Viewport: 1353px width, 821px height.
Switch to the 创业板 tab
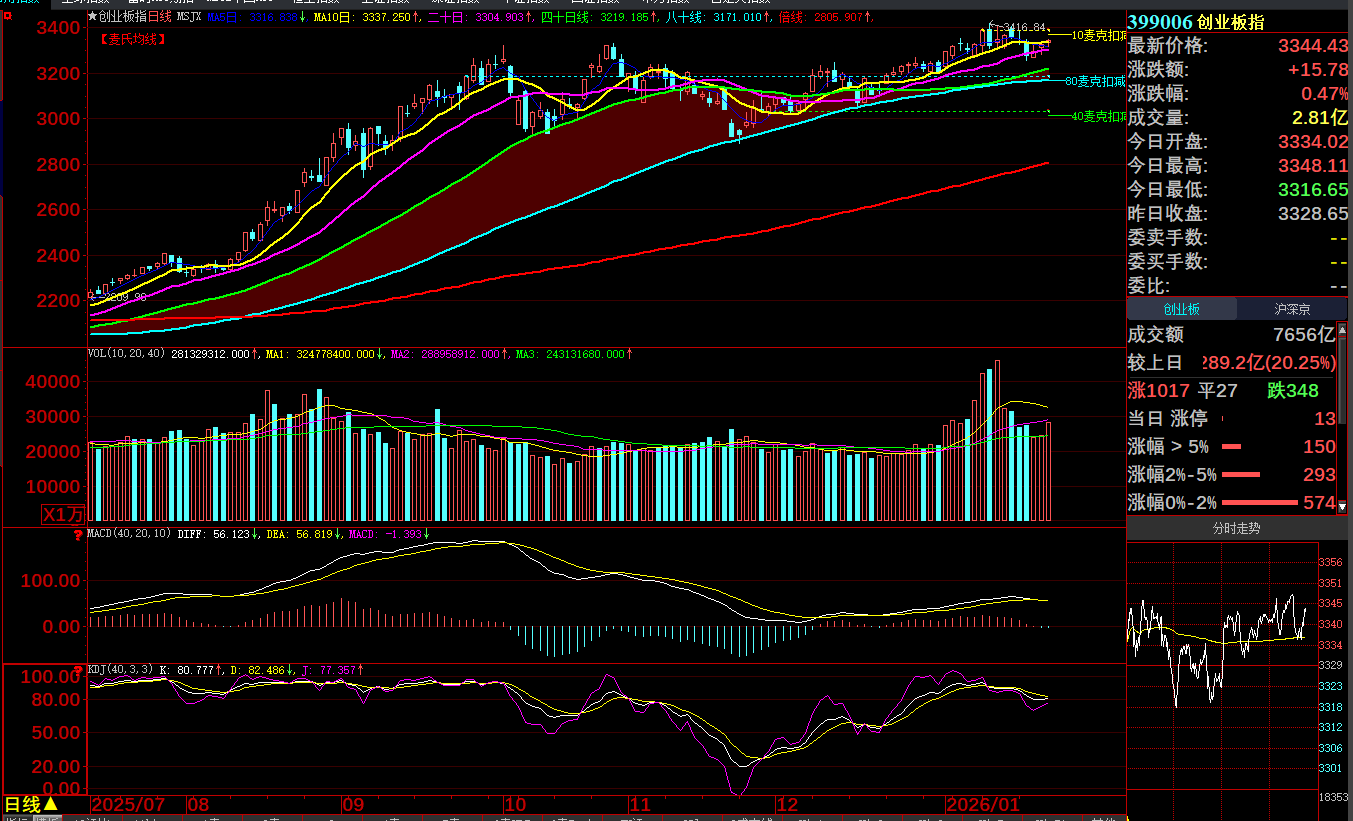(x=1181, y=310)
